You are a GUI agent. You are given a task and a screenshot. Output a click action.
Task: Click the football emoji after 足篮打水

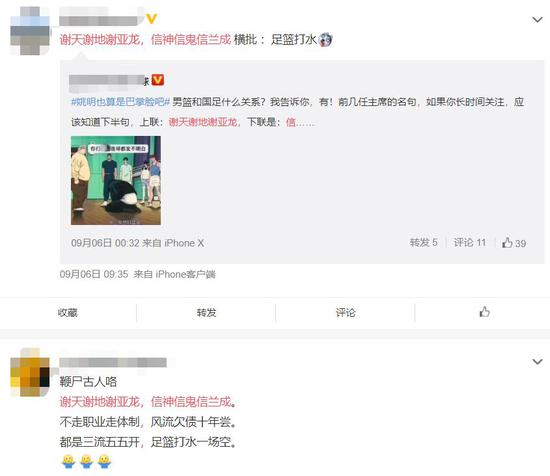coord(325,40)
